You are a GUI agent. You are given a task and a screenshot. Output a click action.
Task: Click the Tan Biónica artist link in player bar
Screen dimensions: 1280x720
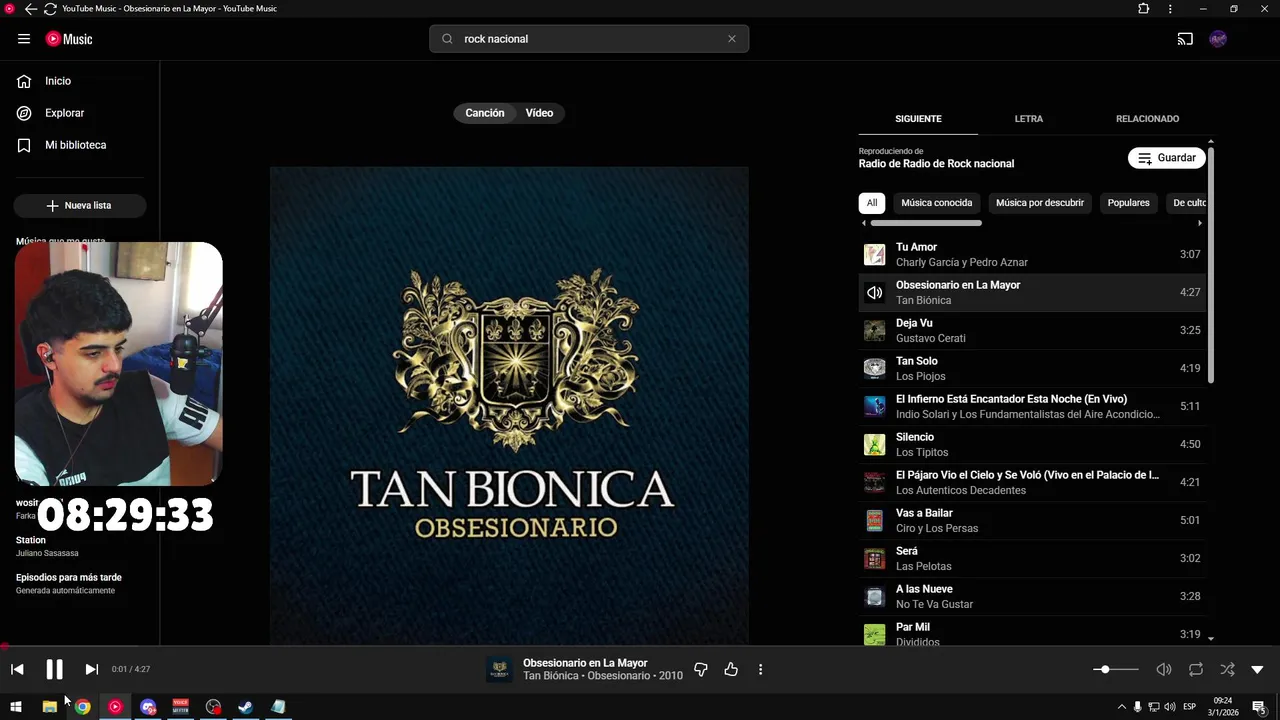tap(551, 676)
